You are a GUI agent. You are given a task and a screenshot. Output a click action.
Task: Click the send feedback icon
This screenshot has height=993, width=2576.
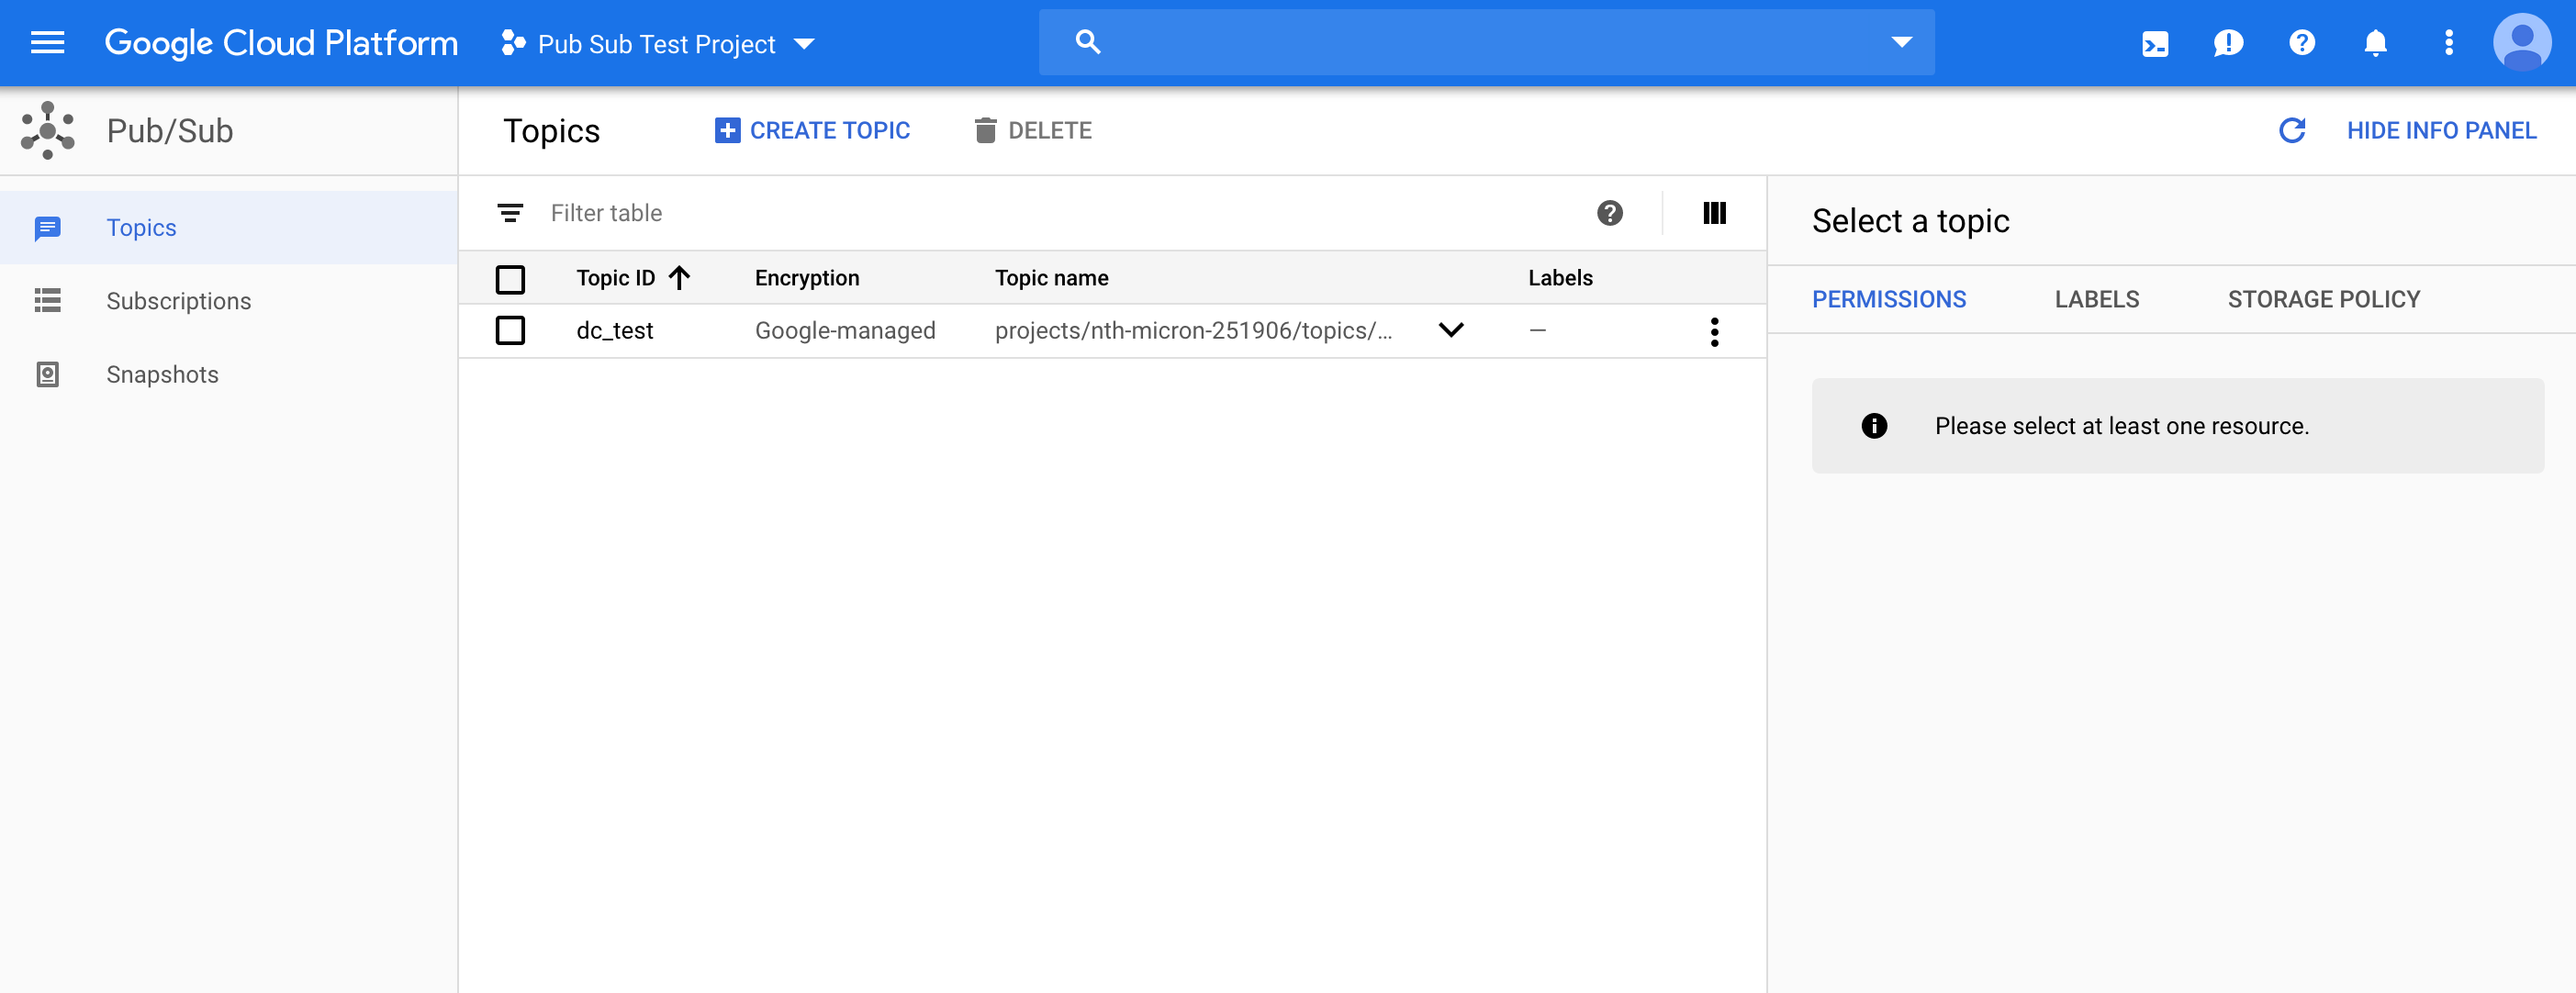2228,42
